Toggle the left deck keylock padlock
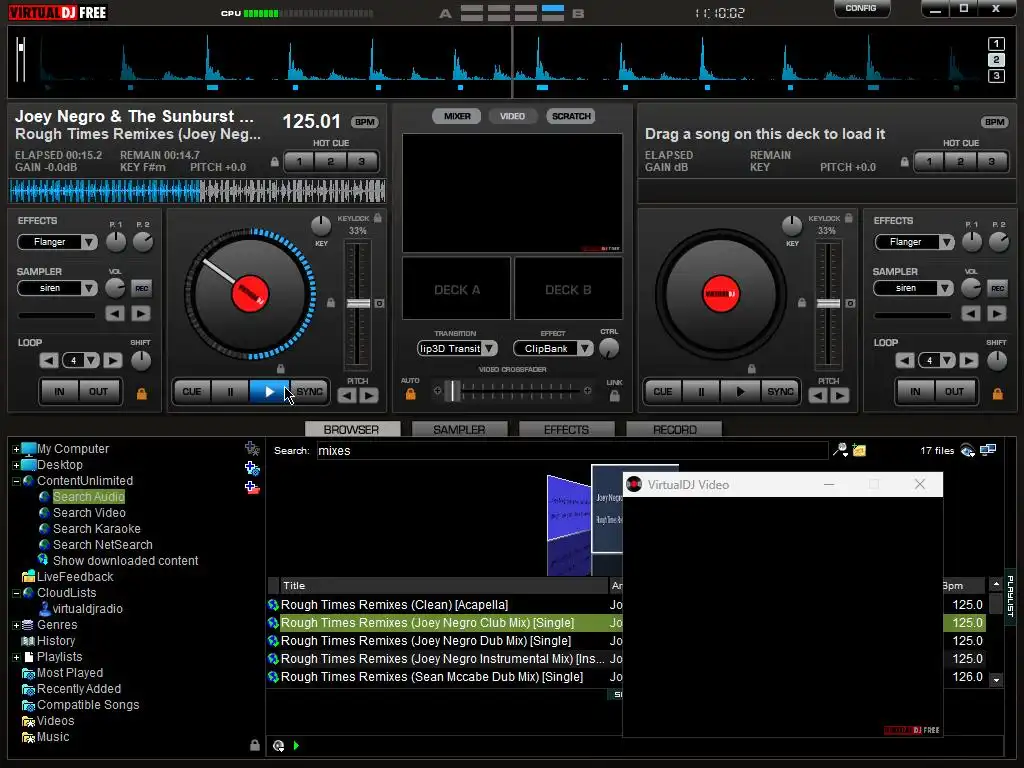The image size is (1024, 768). tap(377, 218)
